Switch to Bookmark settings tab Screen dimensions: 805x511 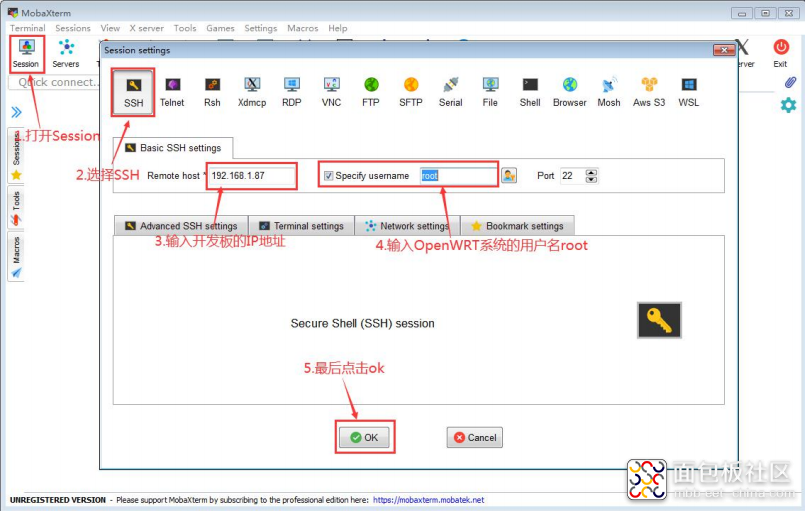tap(517, 226)
